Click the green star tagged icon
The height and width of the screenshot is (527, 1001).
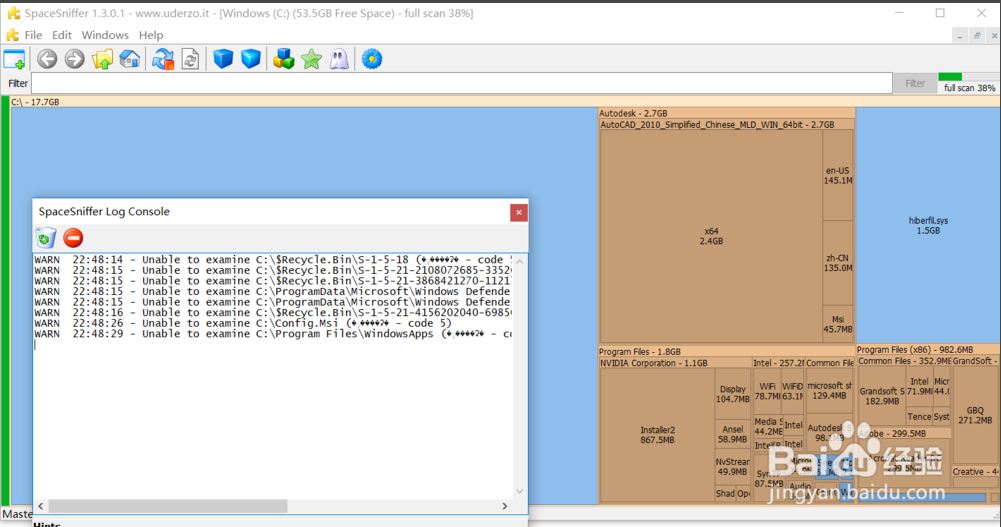(x=312, y=59)
